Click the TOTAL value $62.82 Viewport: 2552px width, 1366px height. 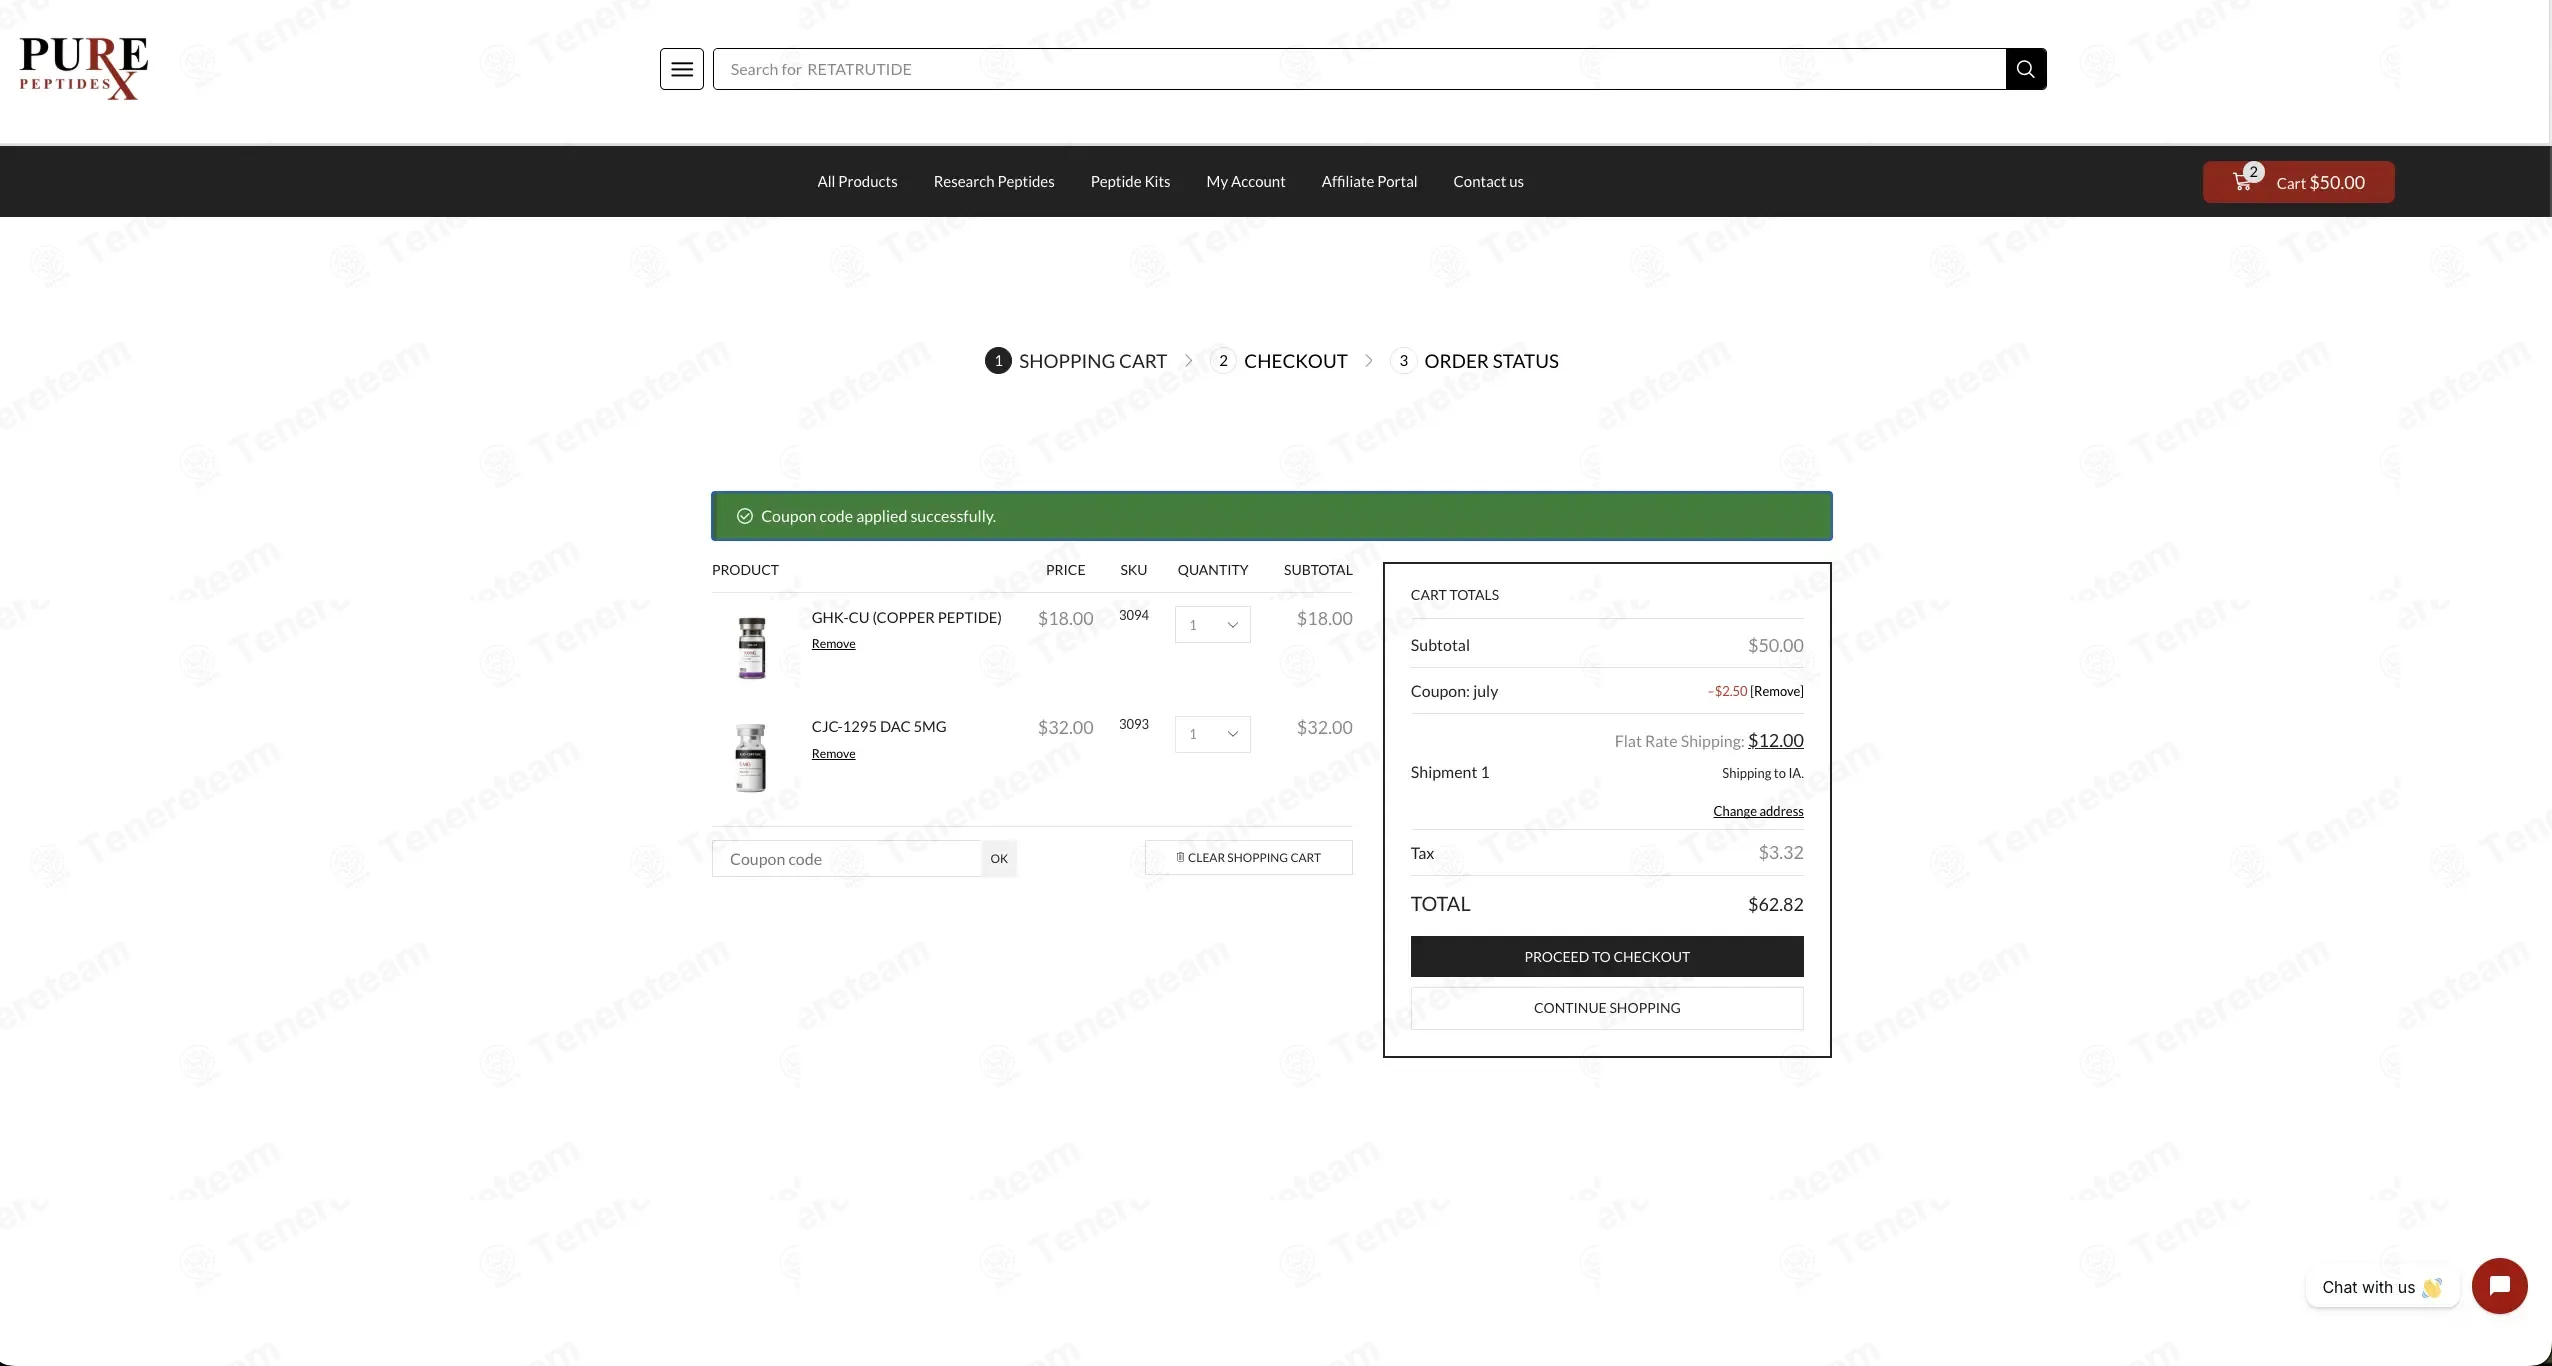point(1776,905)
